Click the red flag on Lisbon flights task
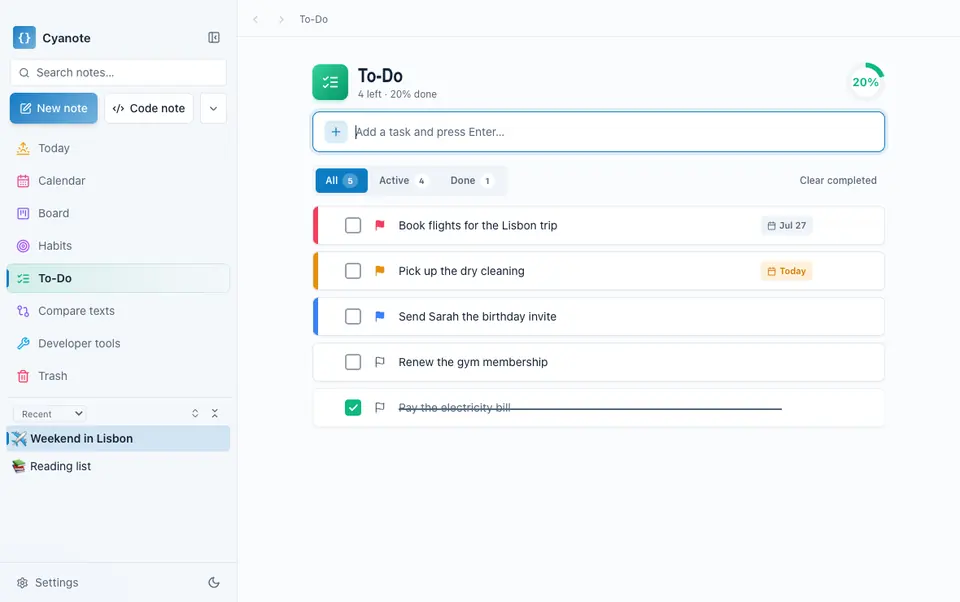960x602 pixels. [x=380, y=225]
